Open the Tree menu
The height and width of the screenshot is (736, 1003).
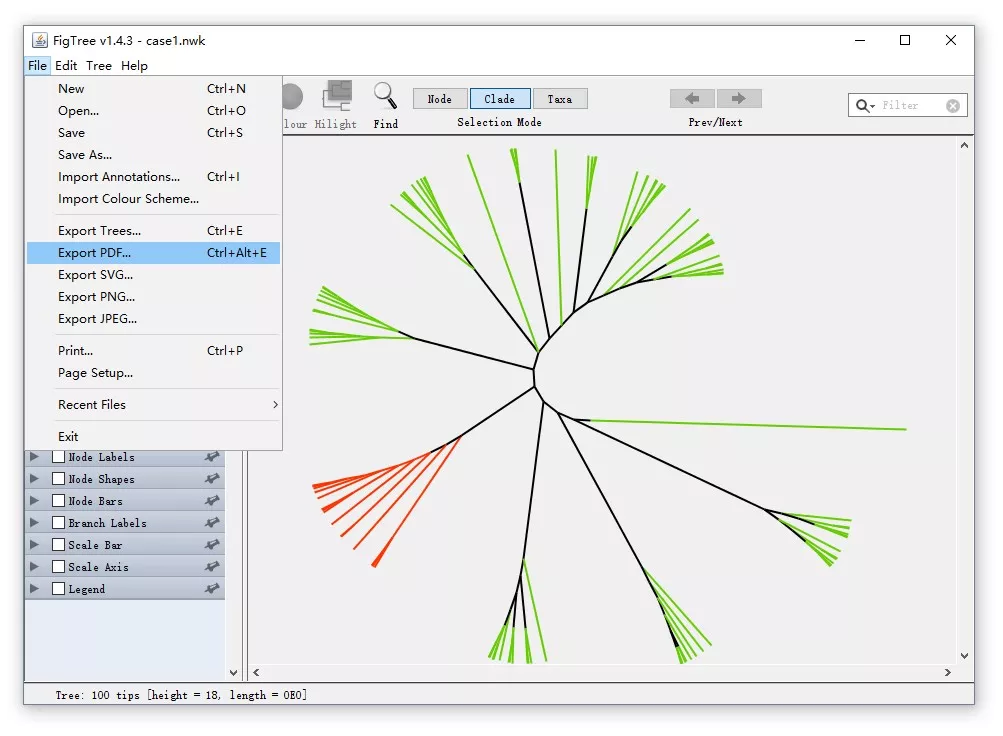[x=99, y=65]
